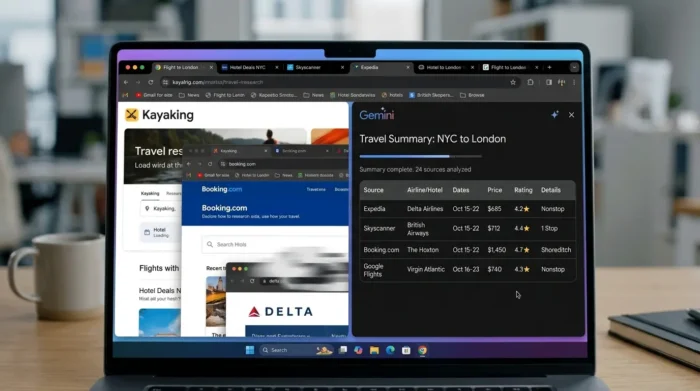Screen dimensions: 700x391
Task: Click the Booking.com window Search Hotels field
Action: tap(275, 244)
